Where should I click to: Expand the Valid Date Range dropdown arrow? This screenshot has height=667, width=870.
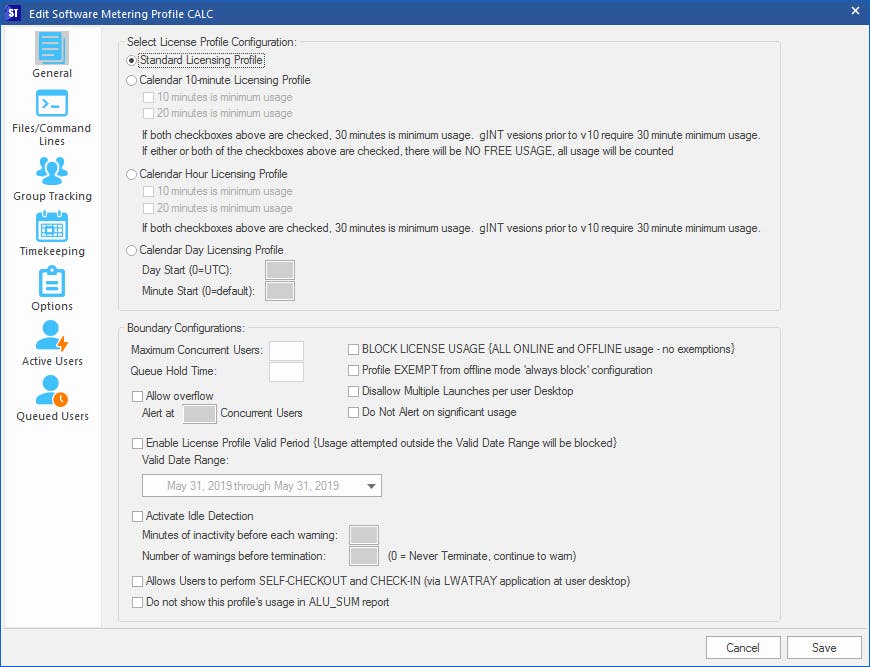click(x=371, y=486)
